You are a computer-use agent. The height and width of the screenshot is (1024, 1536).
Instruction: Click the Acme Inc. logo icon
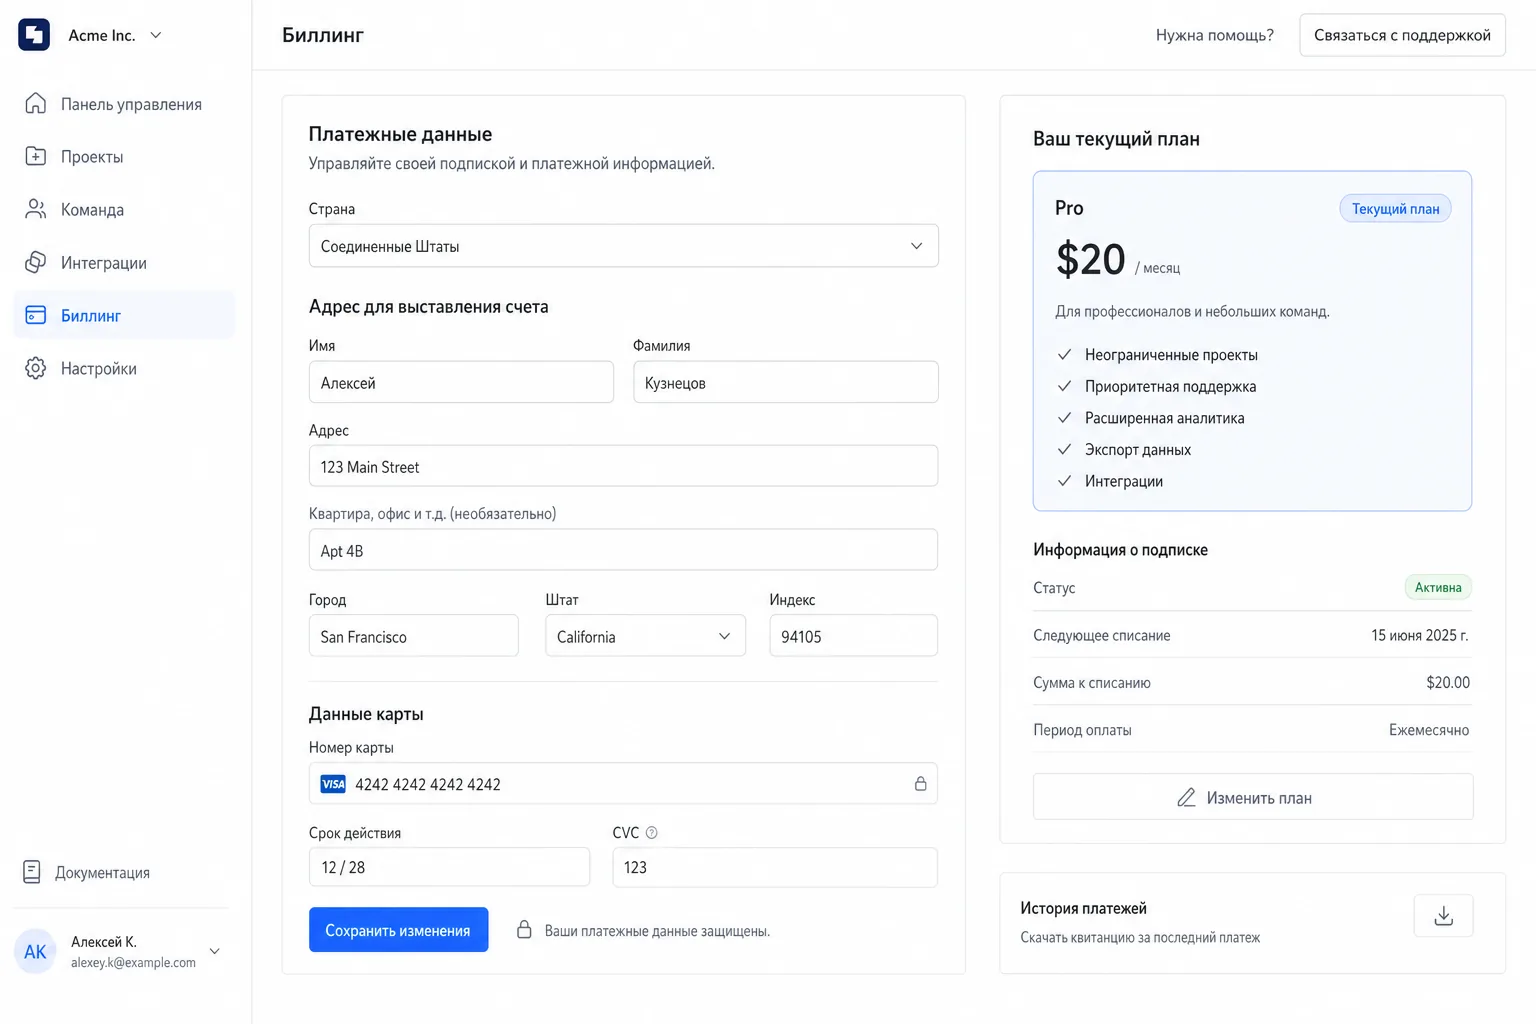point(34,34)
